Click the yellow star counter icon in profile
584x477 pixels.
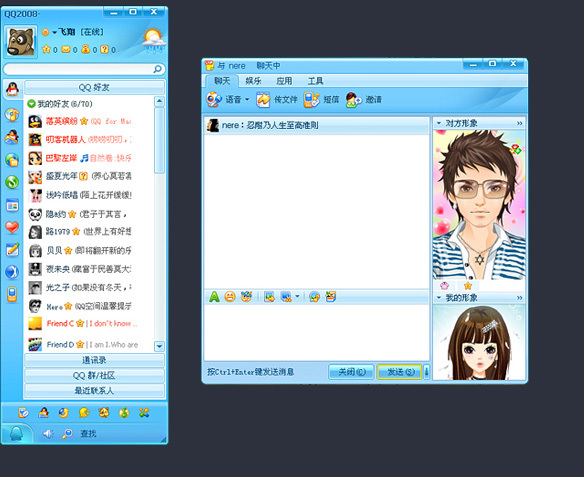point(46,49)
